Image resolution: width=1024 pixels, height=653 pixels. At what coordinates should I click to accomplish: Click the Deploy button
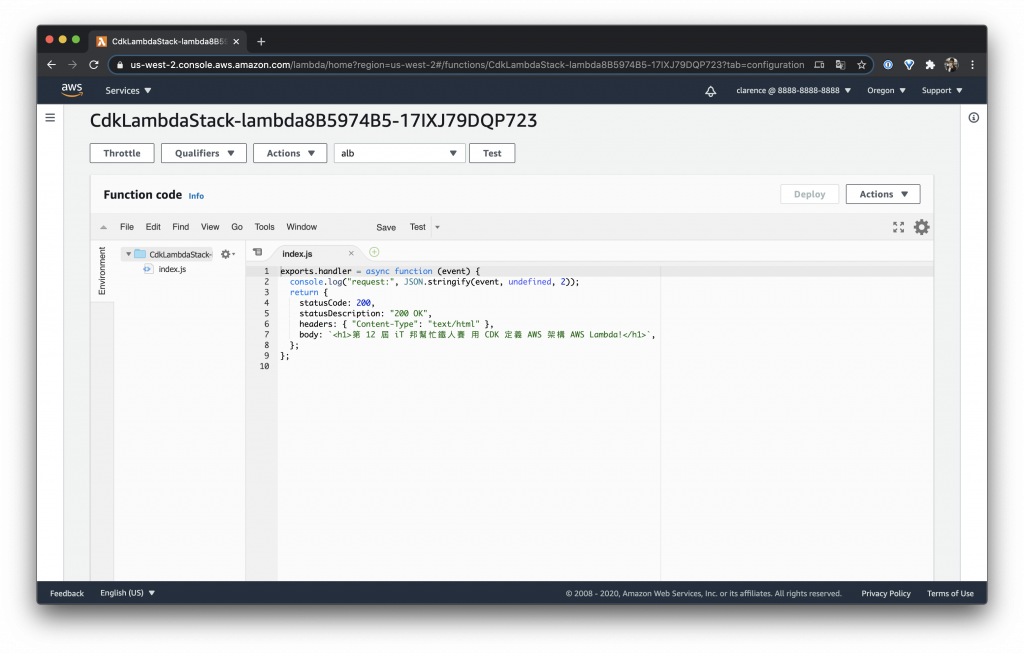tap(809, 194)
